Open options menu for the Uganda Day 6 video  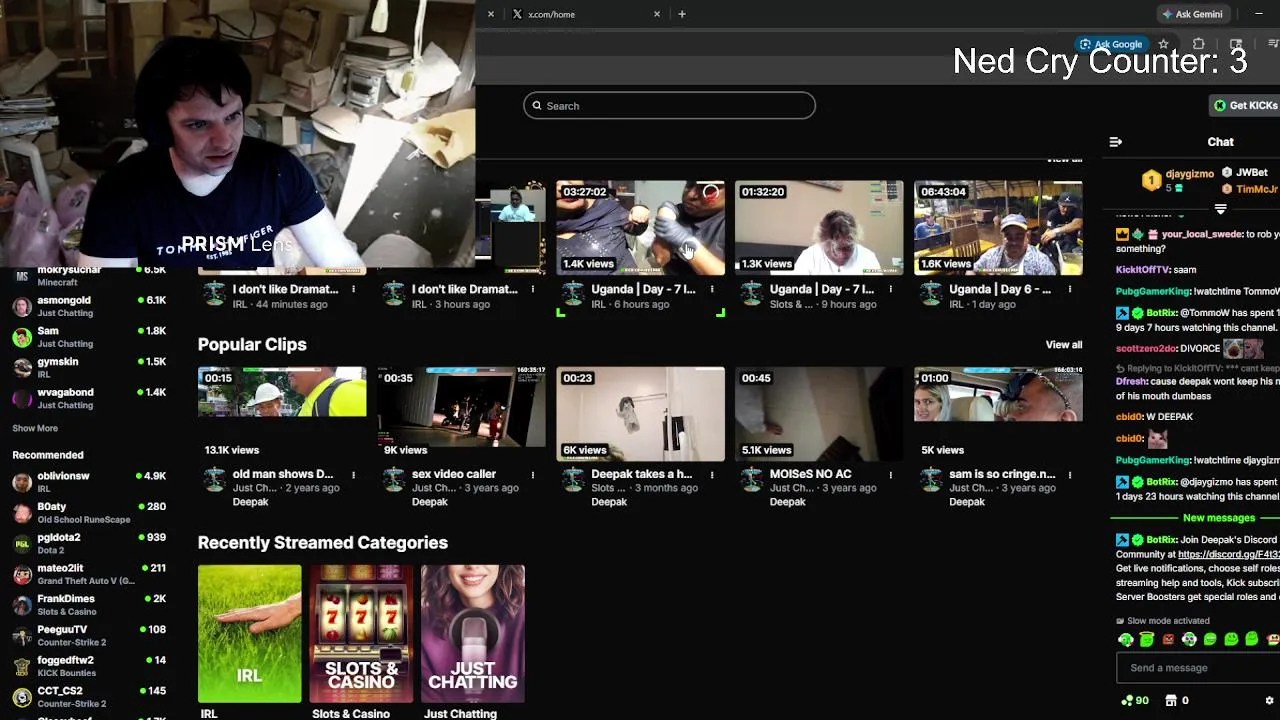pos(1069,290)
